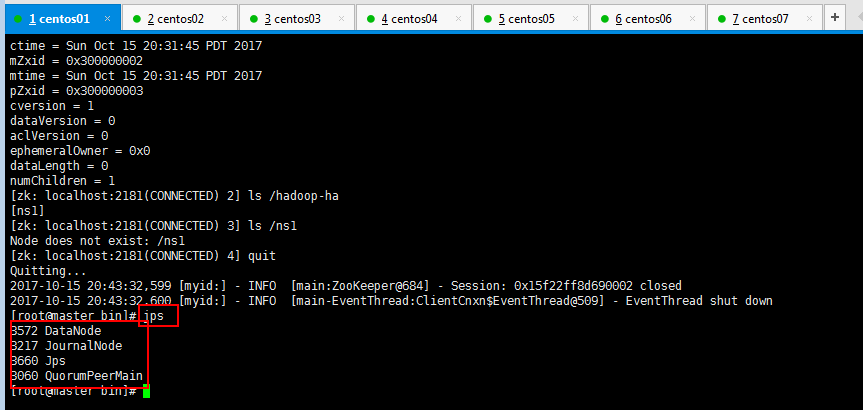The width and height of the screenshot is (863, 410).
Task: Click the green status dot on centos02
Action: [x=134, y=18]
